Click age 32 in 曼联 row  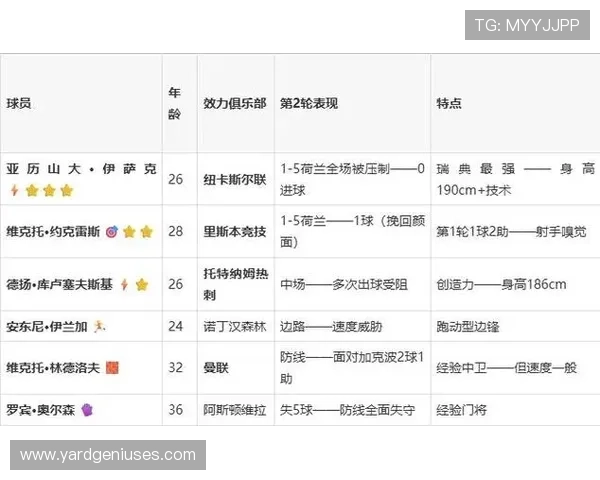tap(176, 367)
